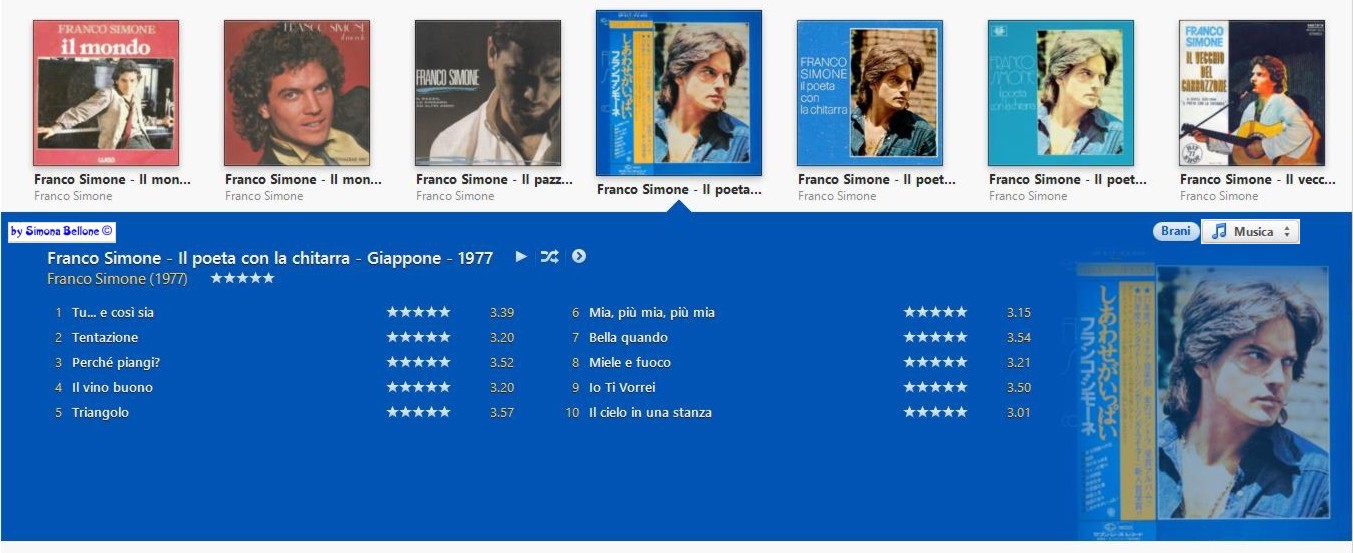Open the Il pazzo album thumbnail
Screen dimensions: 1353x553
click(x=488, y=93)
